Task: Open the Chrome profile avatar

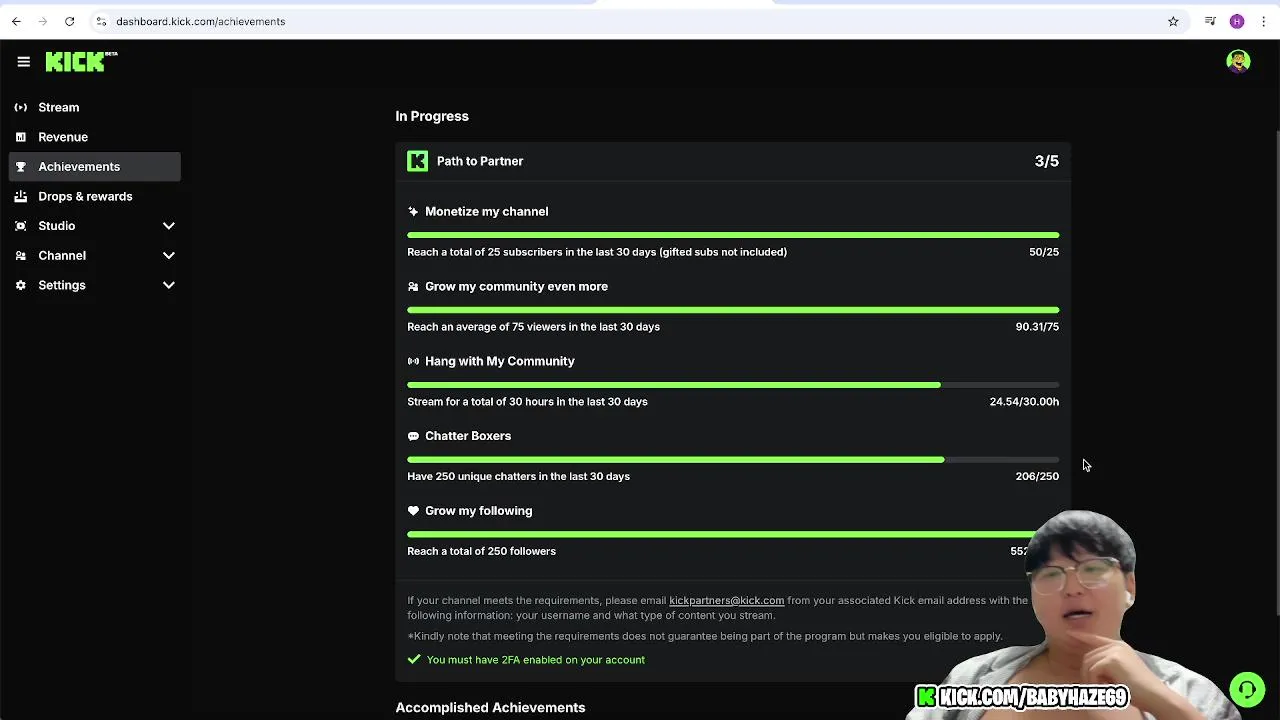Action: point(1237,21)
